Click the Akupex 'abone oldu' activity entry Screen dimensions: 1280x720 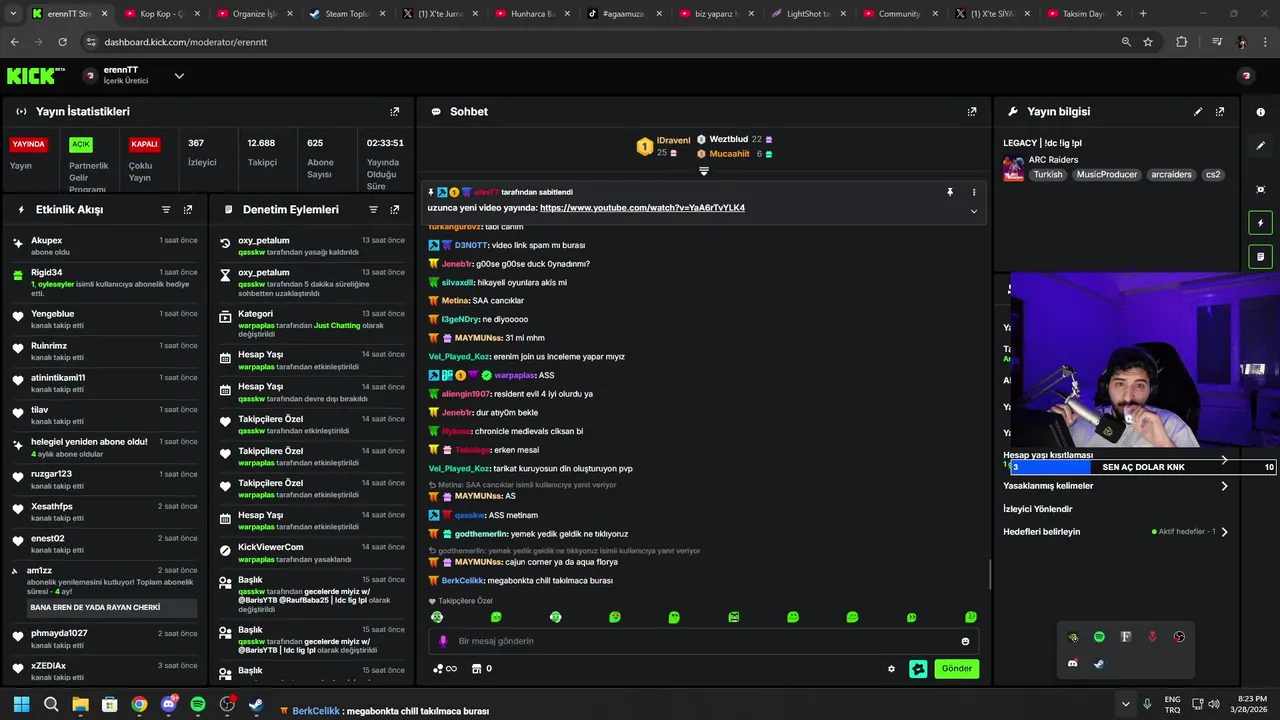click(x=105, y=246)
